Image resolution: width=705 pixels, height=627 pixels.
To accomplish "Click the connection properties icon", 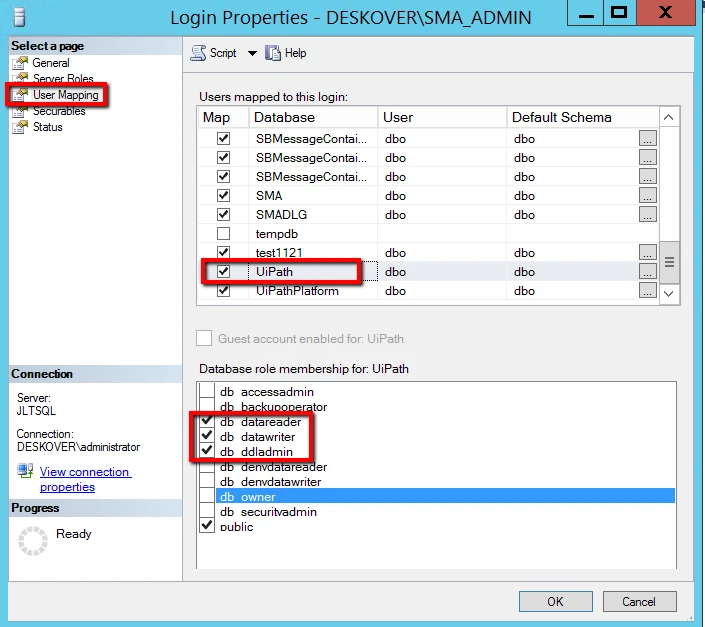I will click(x=25, y=471).
